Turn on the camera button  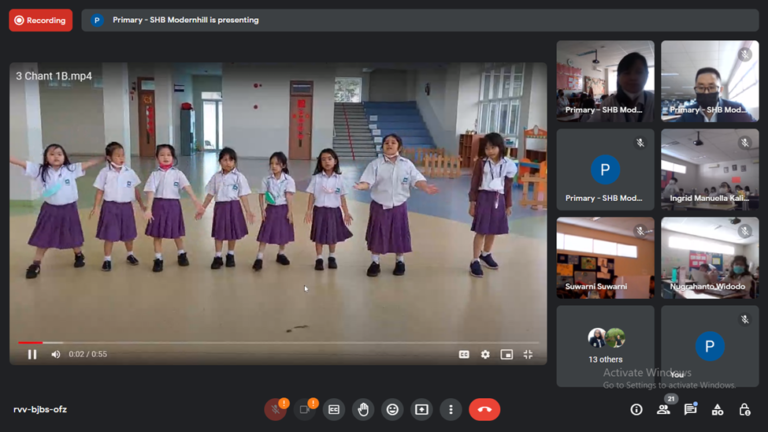tap(304, 409)
